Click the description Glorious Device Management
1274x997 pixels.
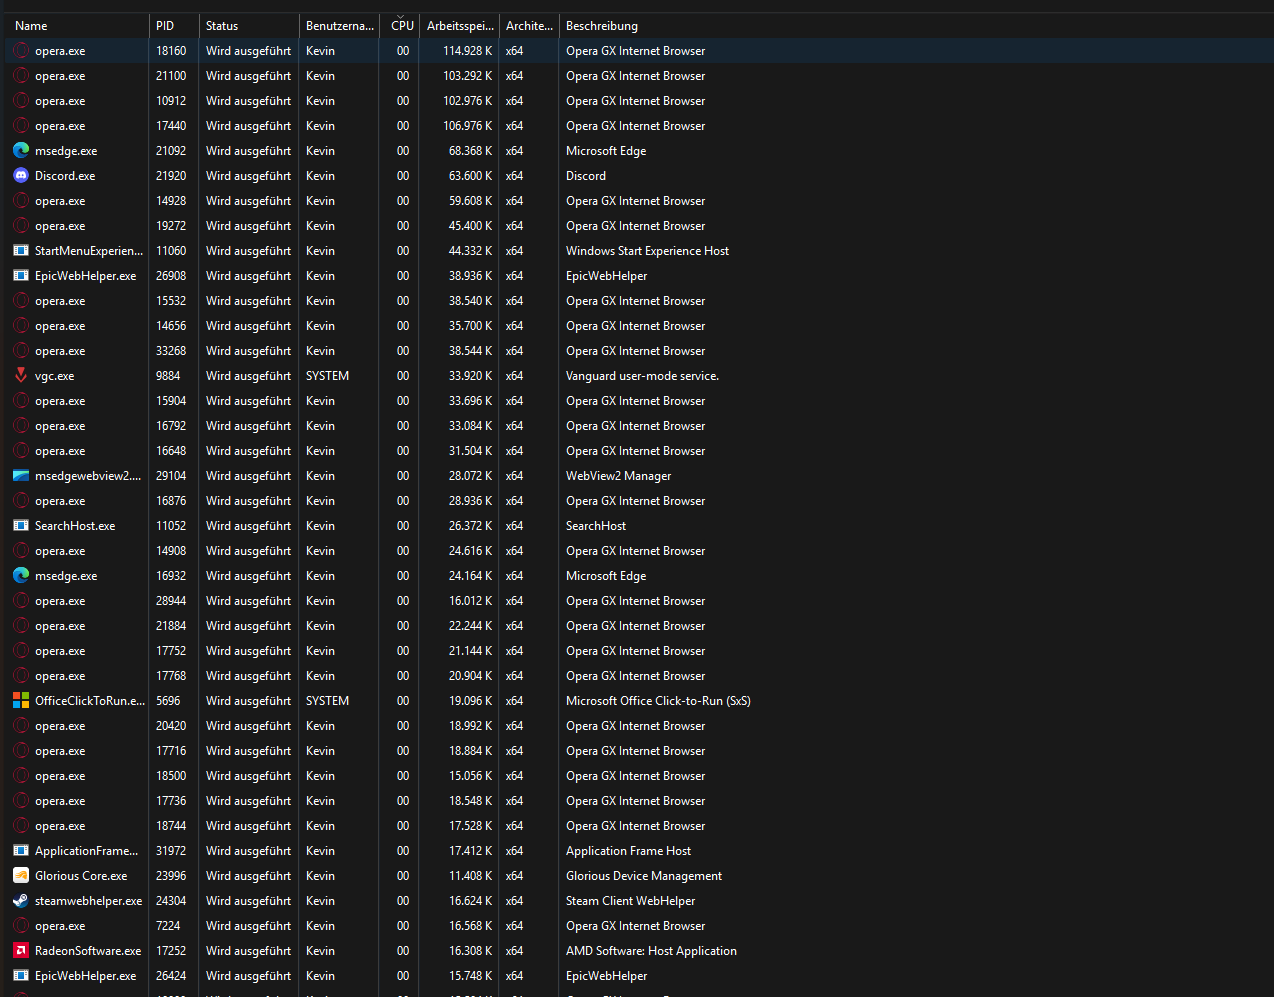644,876
